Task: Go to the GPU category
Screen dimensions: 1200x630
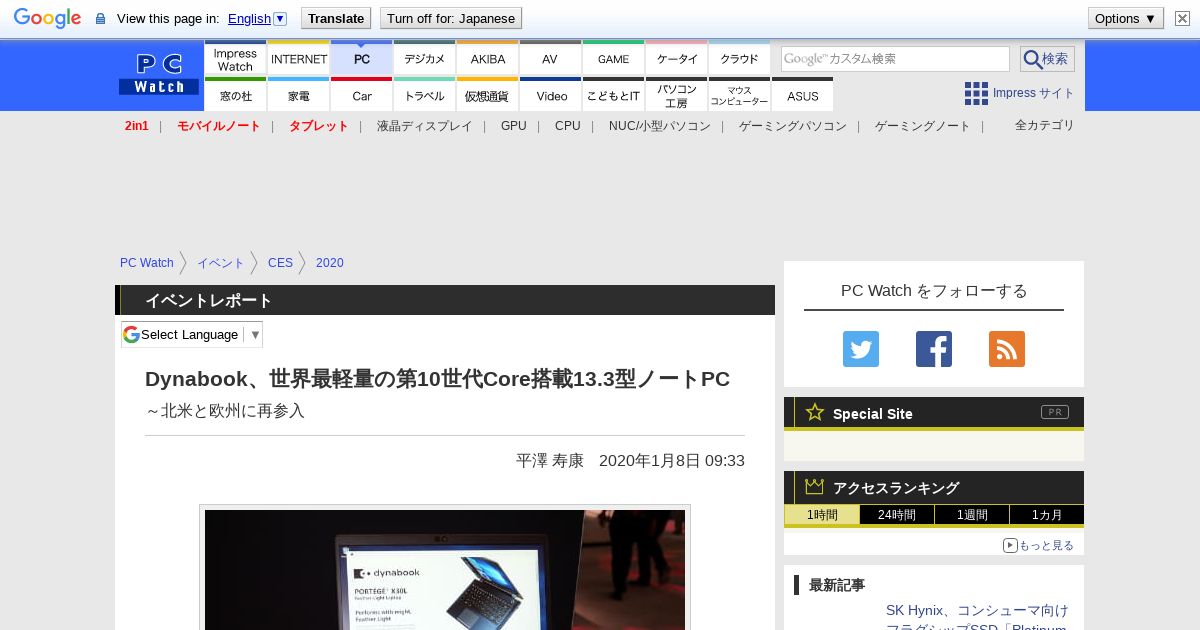Action: (514, 126)
